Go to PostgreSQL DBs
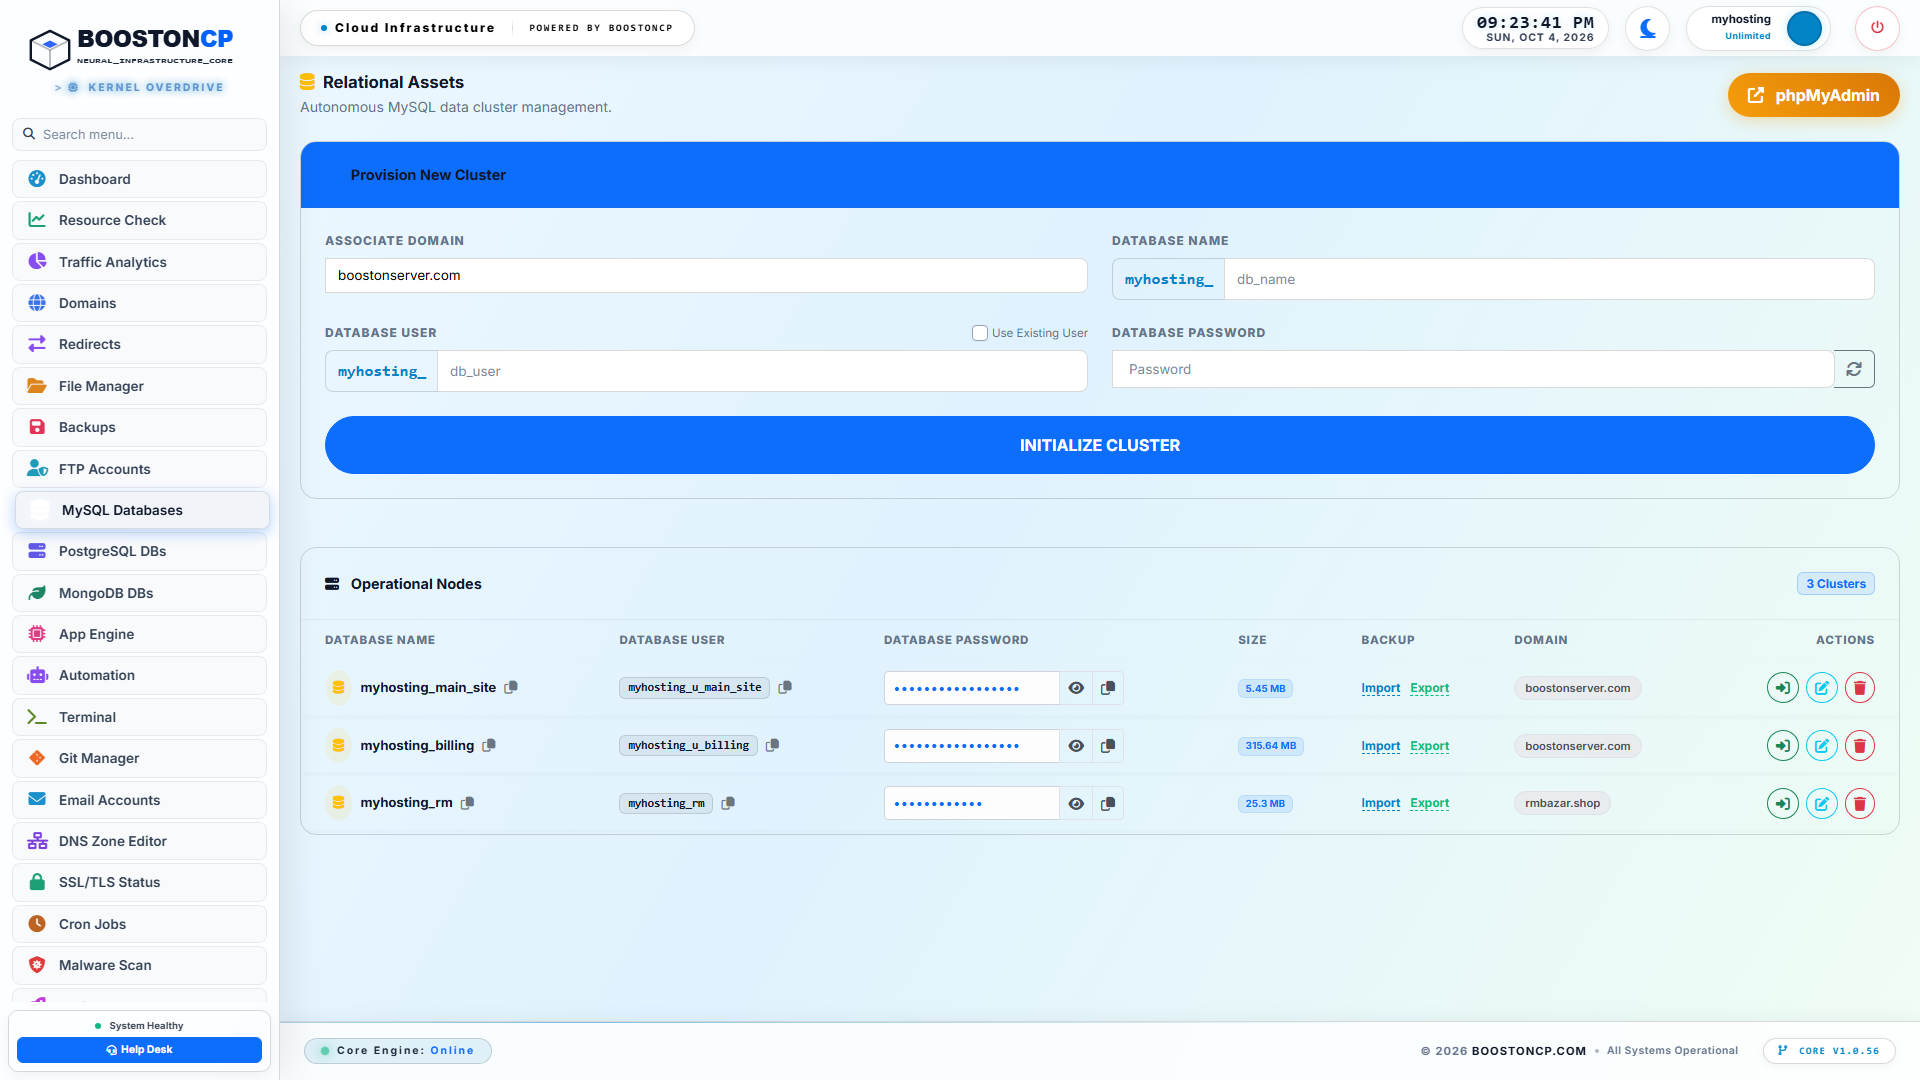This screenshot has width=1920, height=1080. click(x=139, y=551)
